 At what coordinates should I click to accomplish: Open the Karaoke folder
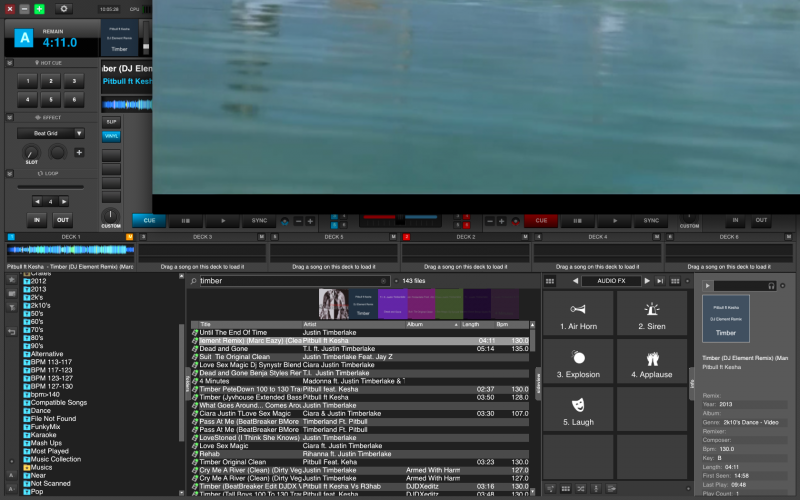click(x=43, y=435)
